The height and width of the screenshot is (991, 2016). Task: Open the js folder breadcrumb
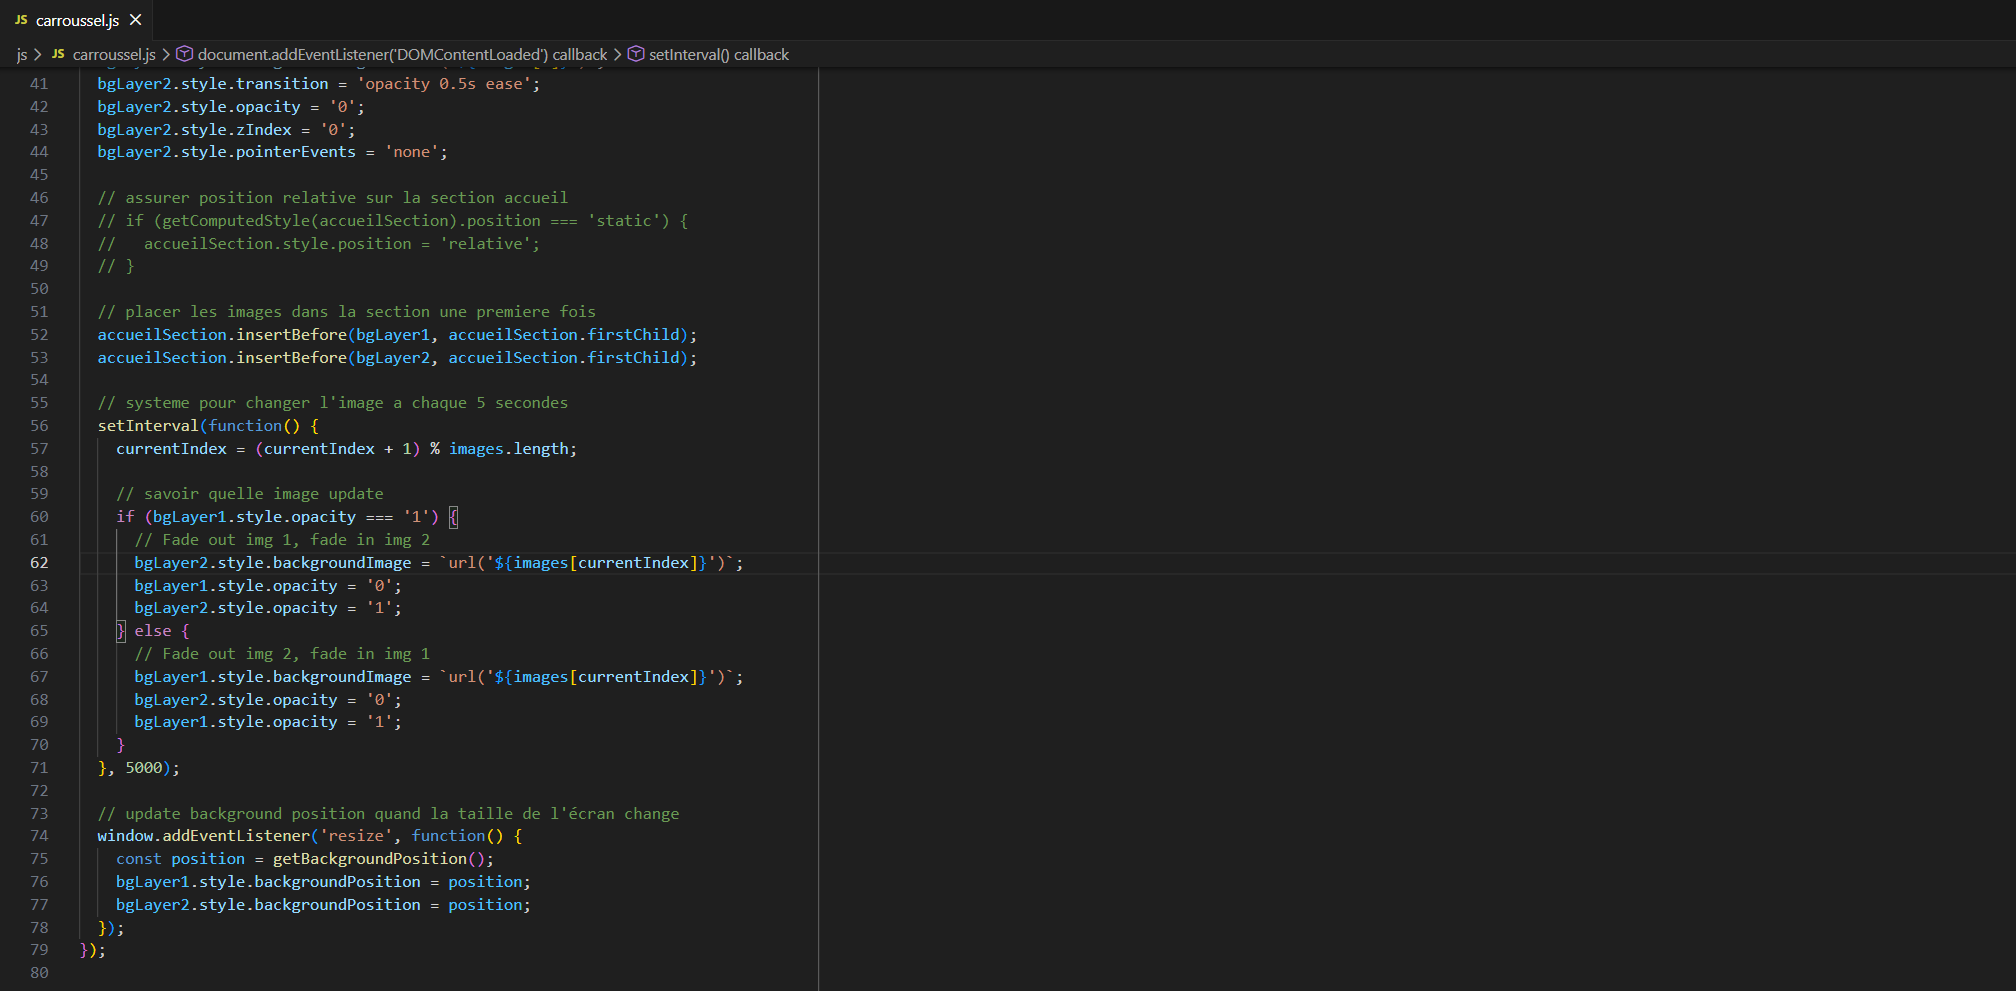pos(22,54)
